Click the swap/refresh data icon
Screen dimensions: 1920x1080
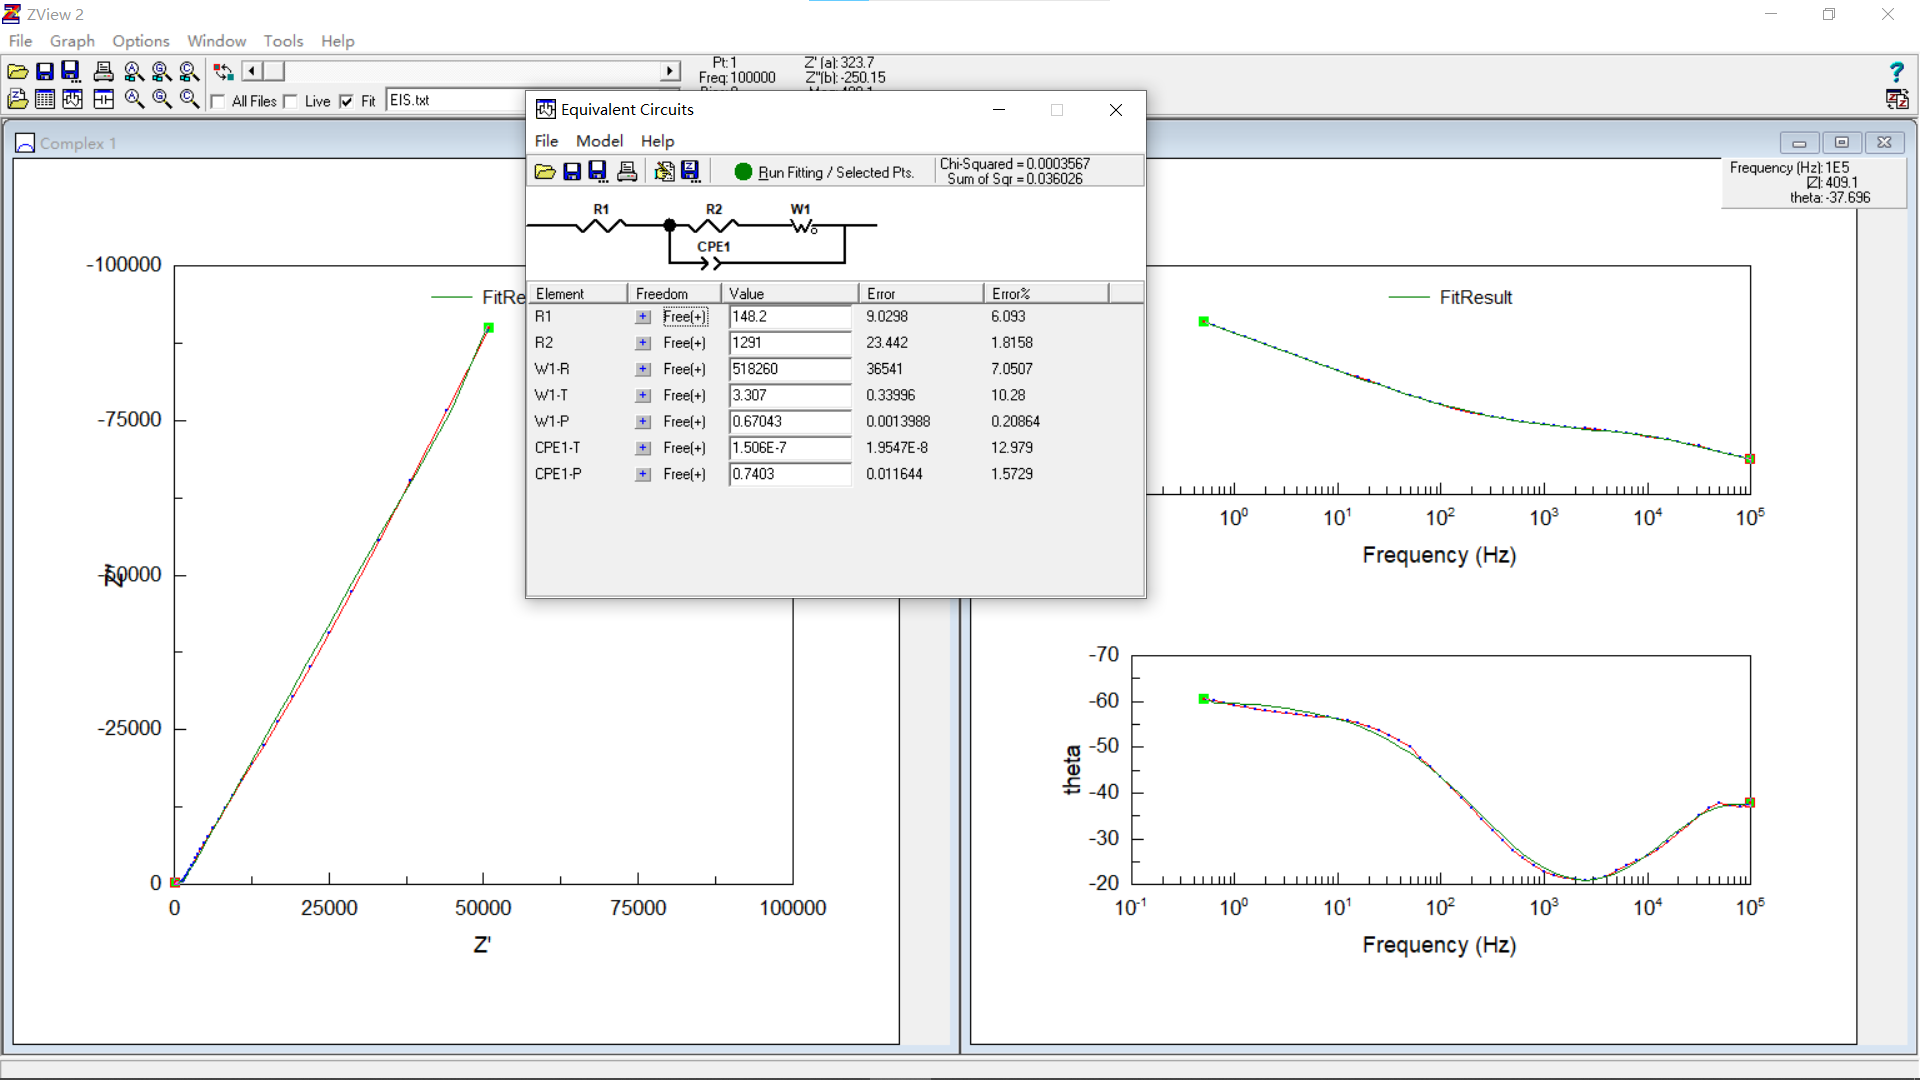223,71
